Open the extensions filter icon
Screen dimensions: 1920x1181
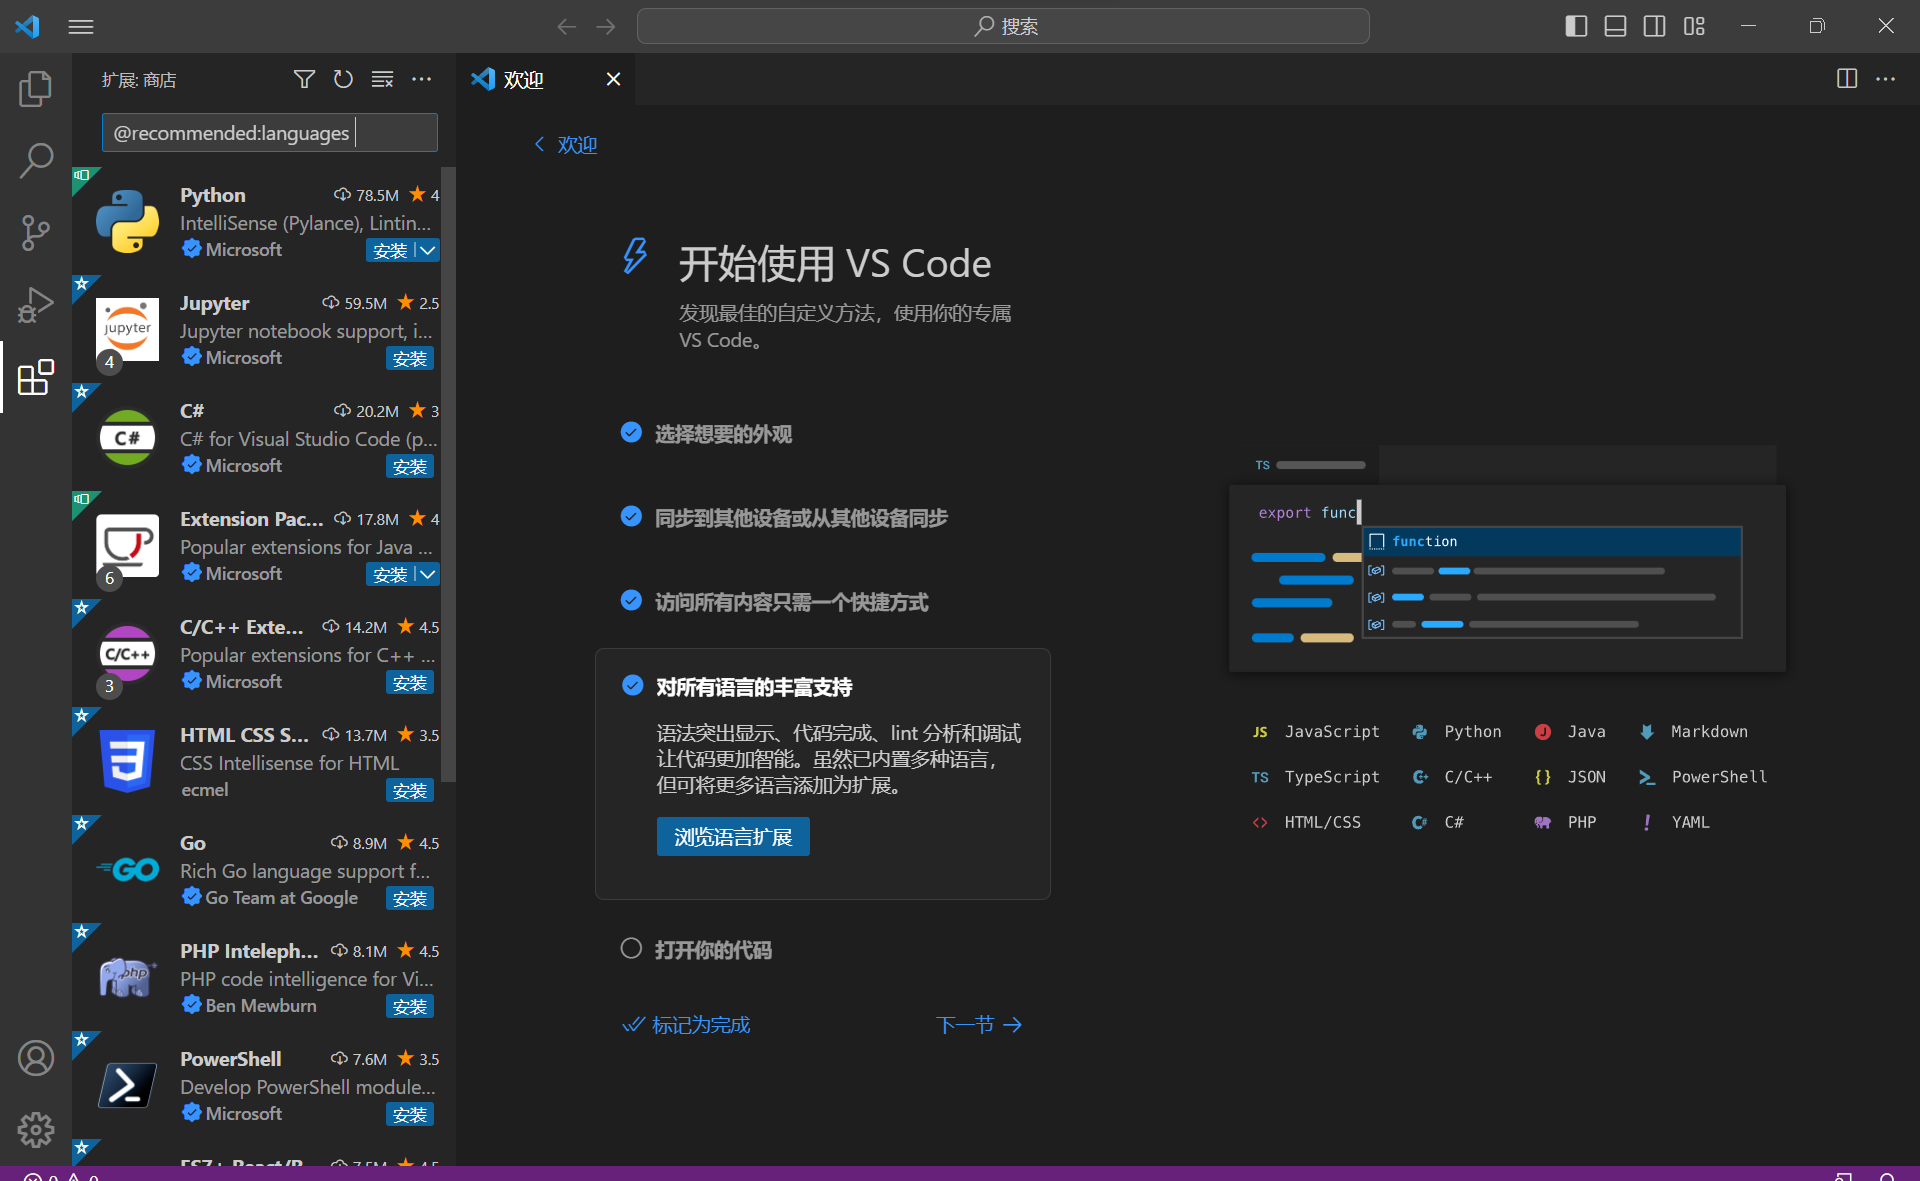(x=304, y=79)
